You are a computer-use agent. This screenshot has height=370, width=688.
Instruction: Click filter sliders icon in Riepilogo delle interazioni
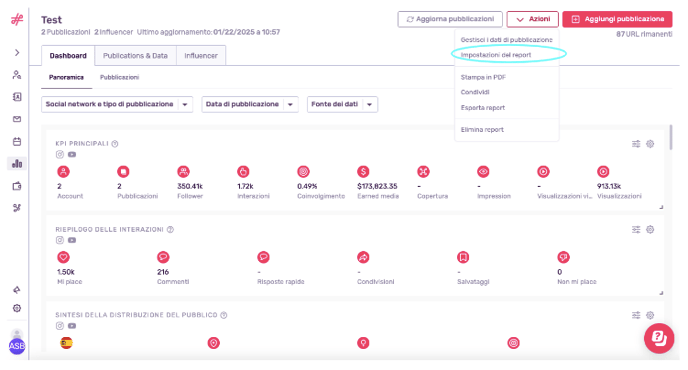pyautogui.click(x=636, y=229)
